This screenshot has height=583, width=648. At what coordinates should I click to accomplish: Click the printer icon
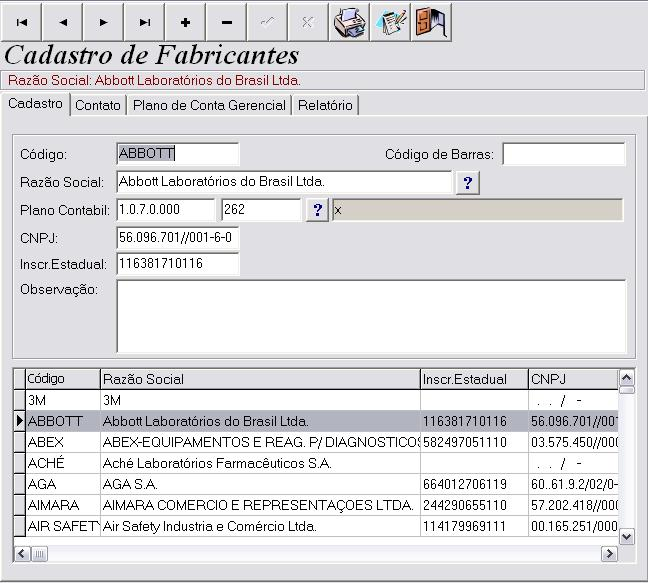click(x=349, y=22)
